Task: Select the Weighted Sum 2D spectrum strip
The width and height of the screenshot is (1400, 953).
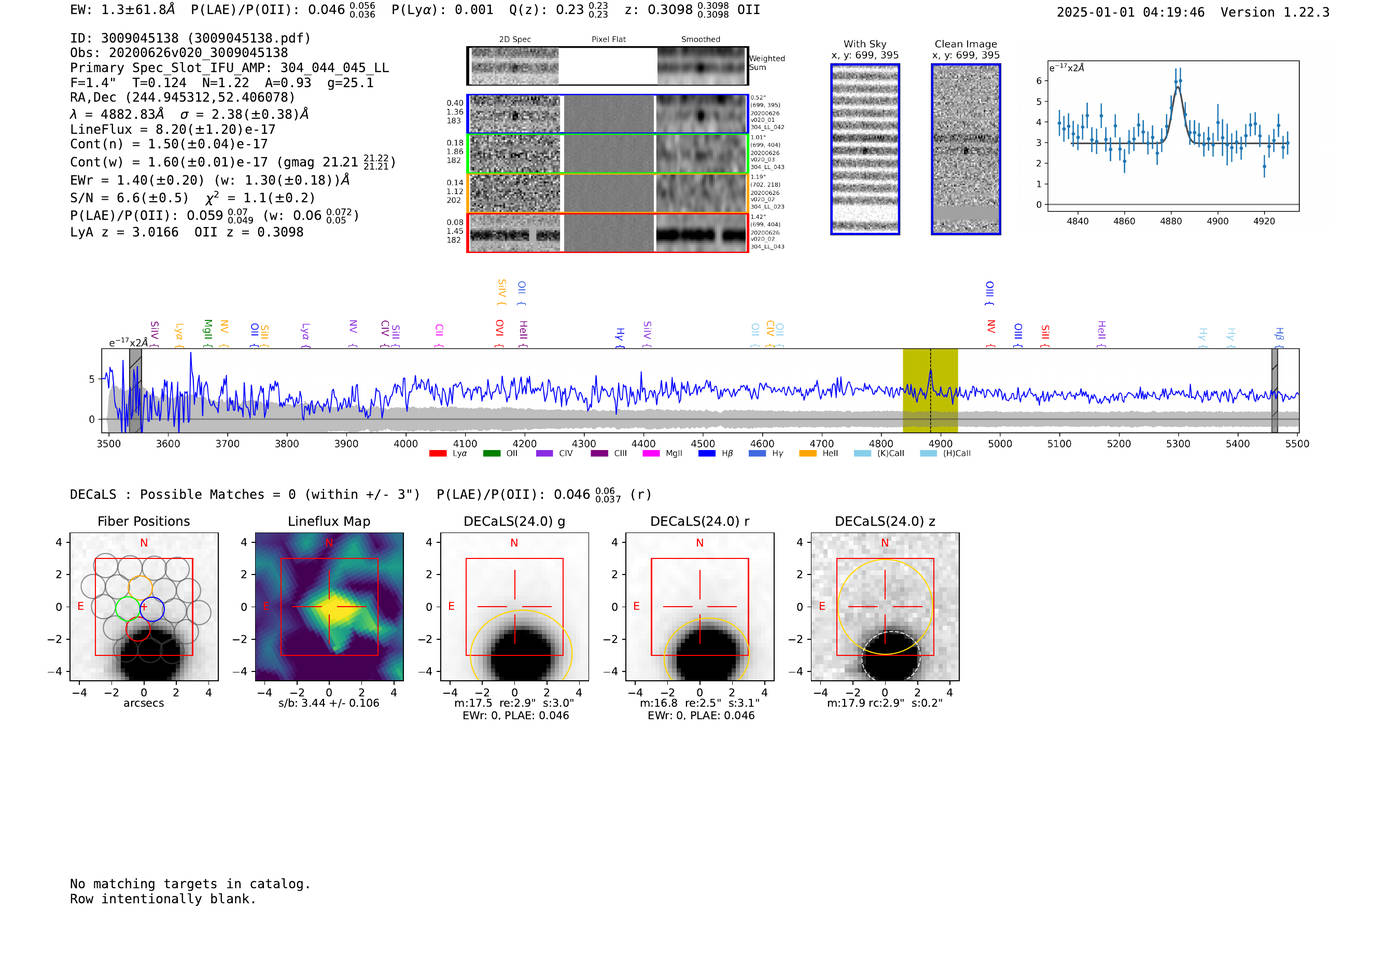Action: tap(607, 66)
